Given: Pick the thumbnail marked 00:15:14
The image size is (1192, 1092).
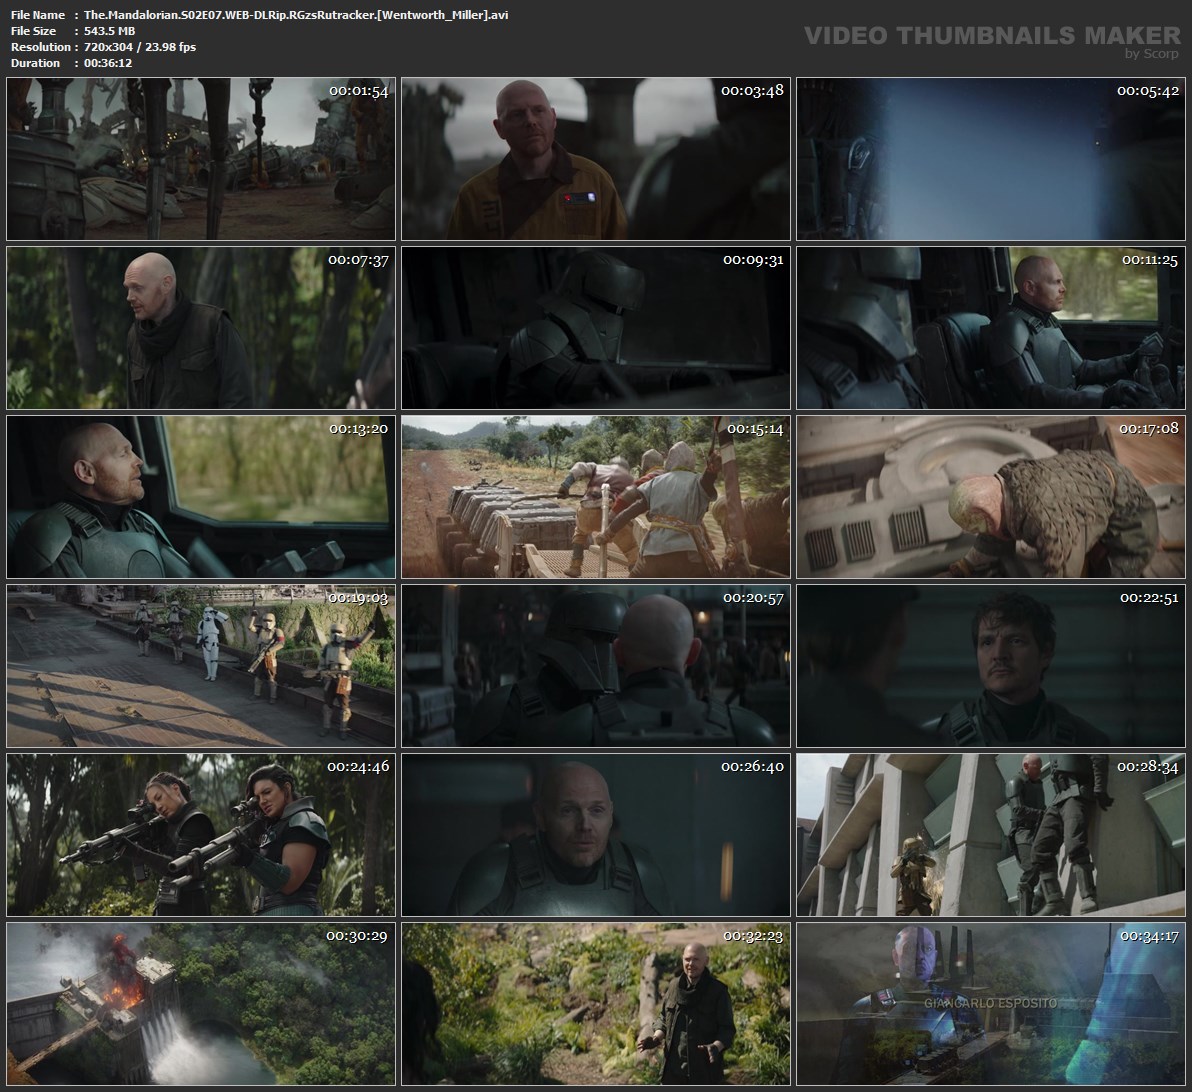Looking at the screenshot, I should coord(596,497).
